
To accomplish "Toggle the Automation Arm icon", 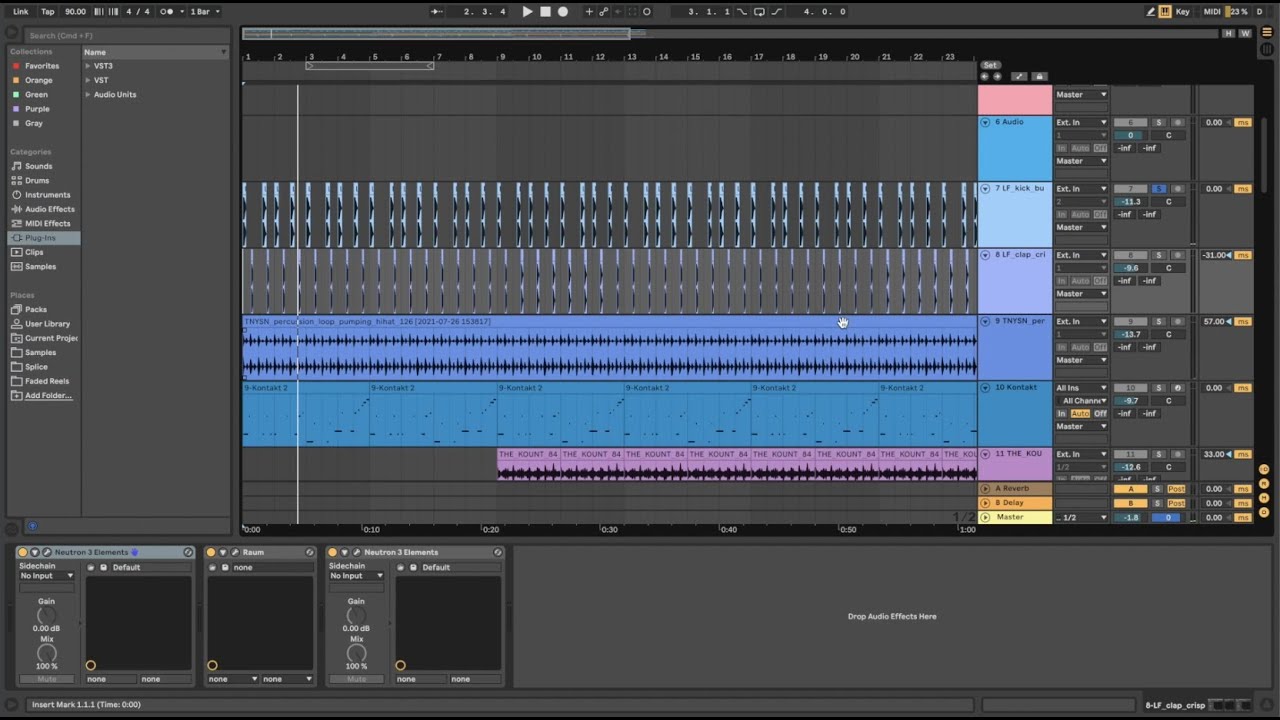I will point(604,12).
